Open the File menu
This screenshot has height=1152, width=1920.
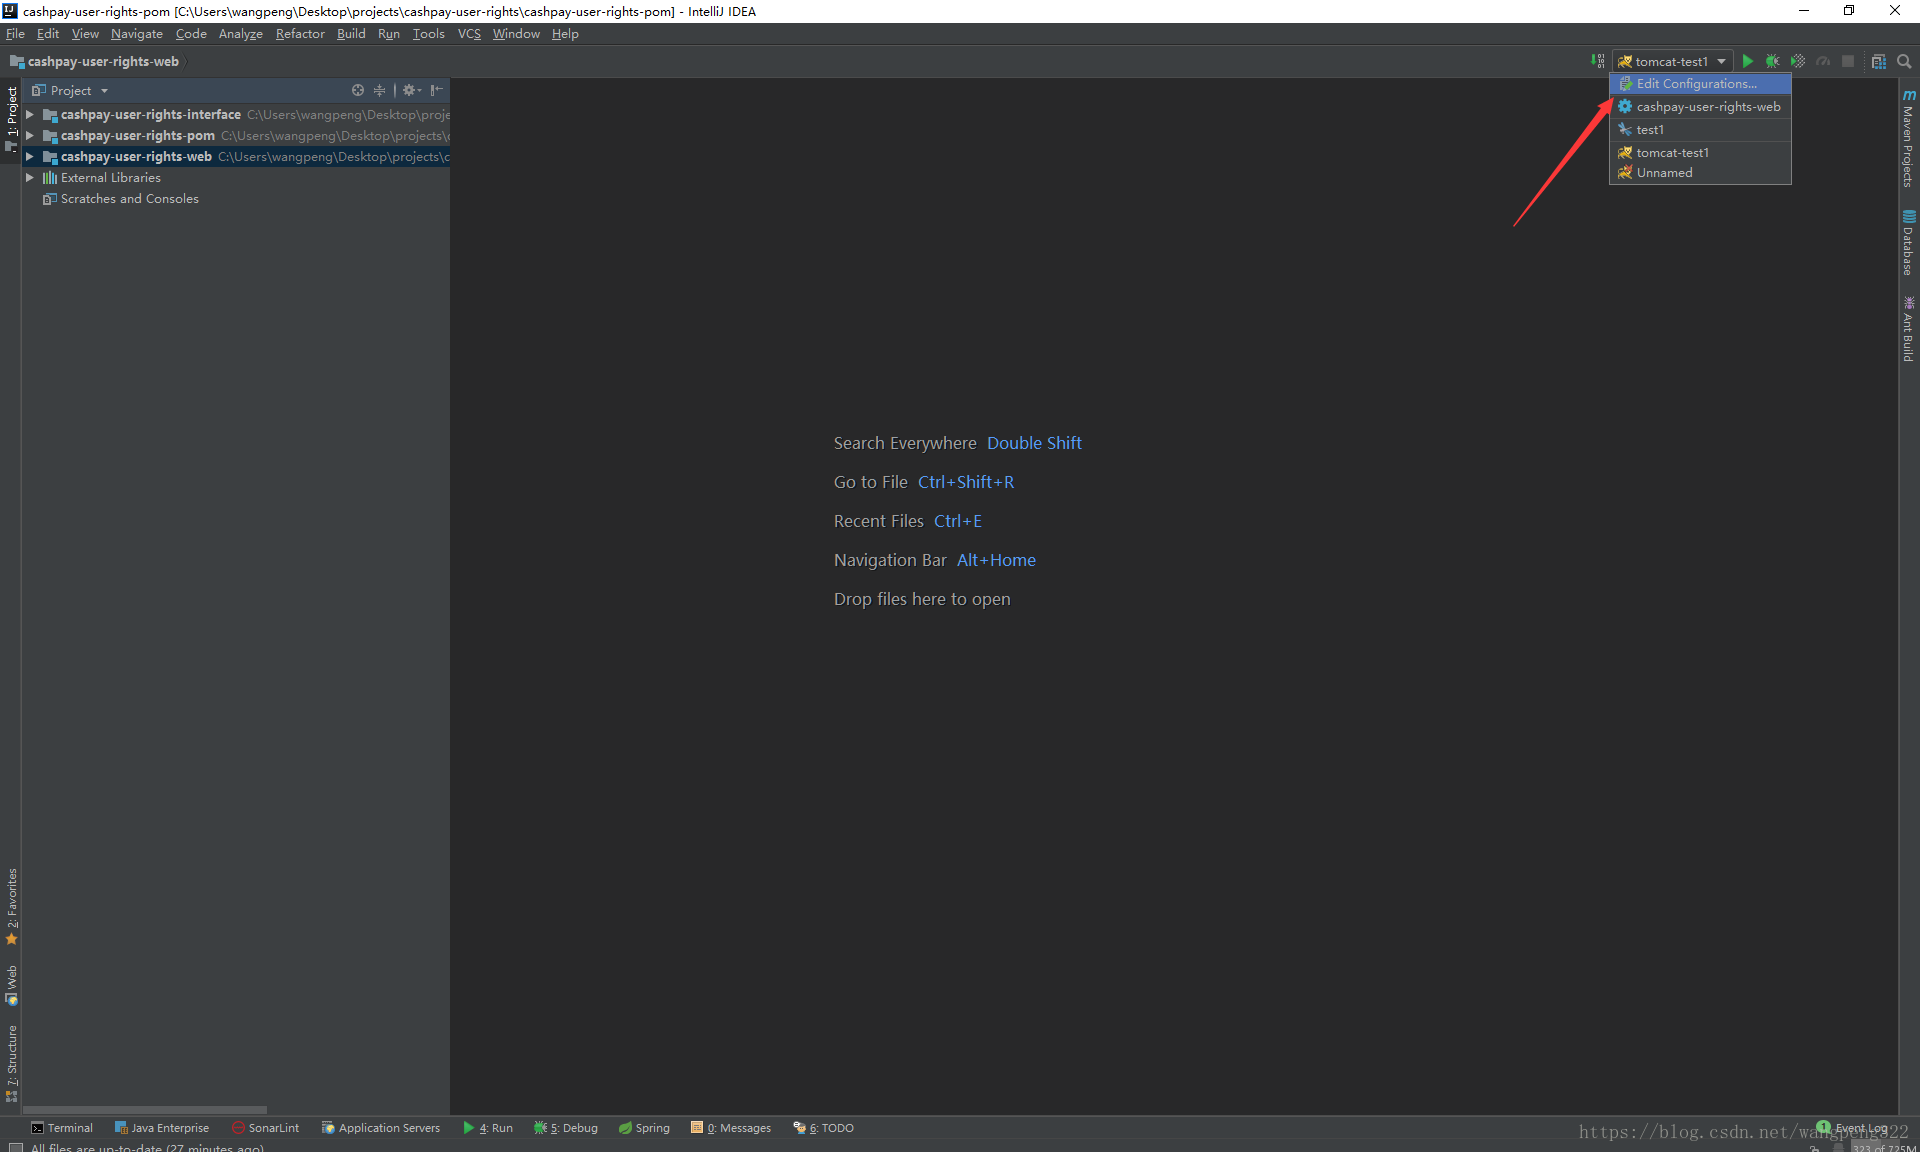pos(15,34)
